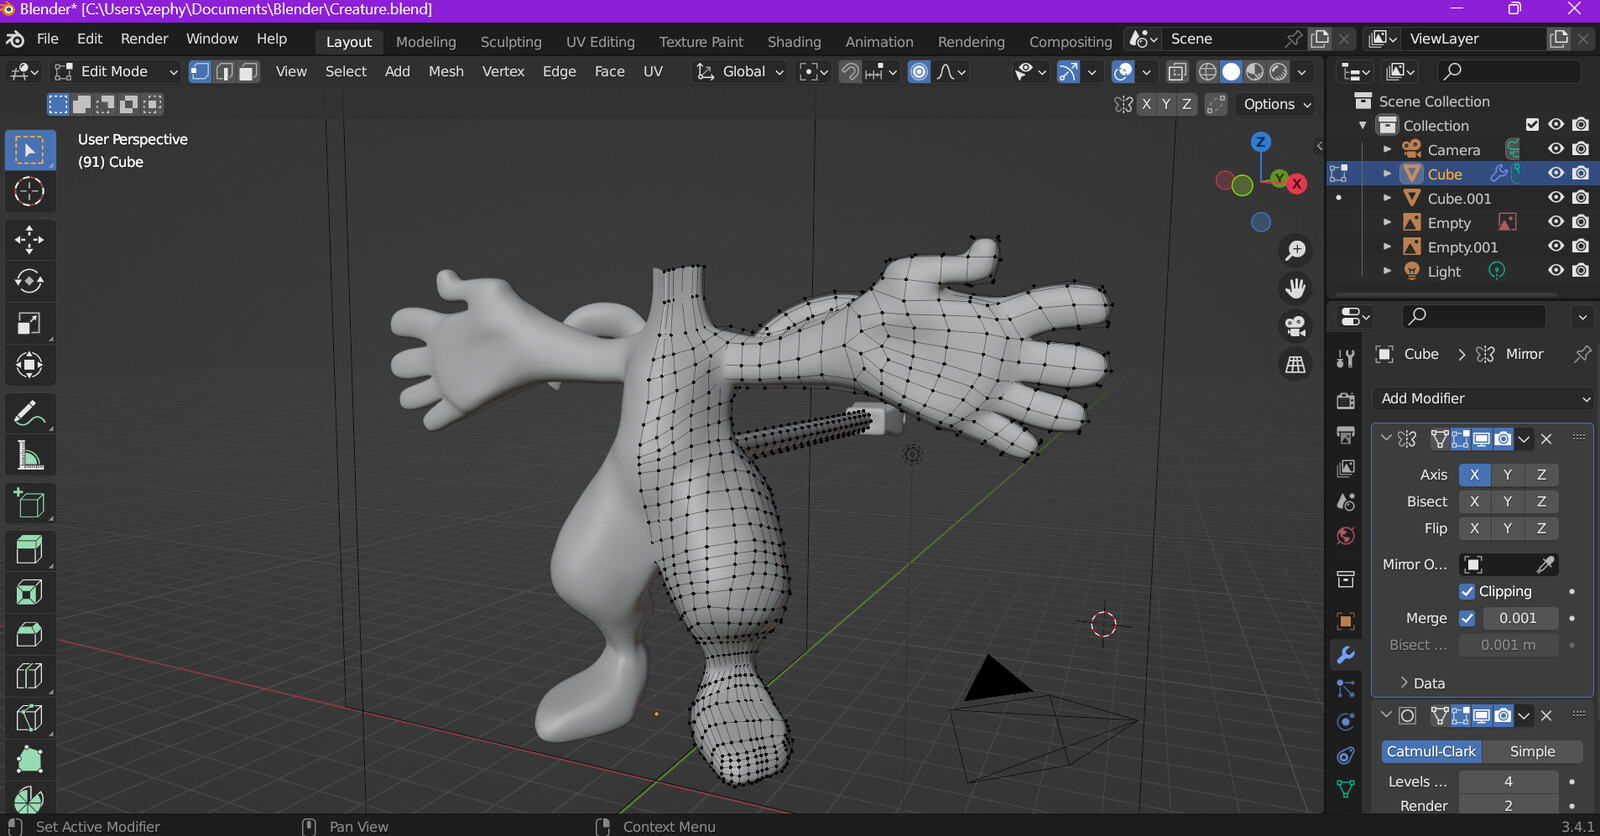Disable Empty in renders
This screenshot has height=836, width=1600.
coord(1581,222)
